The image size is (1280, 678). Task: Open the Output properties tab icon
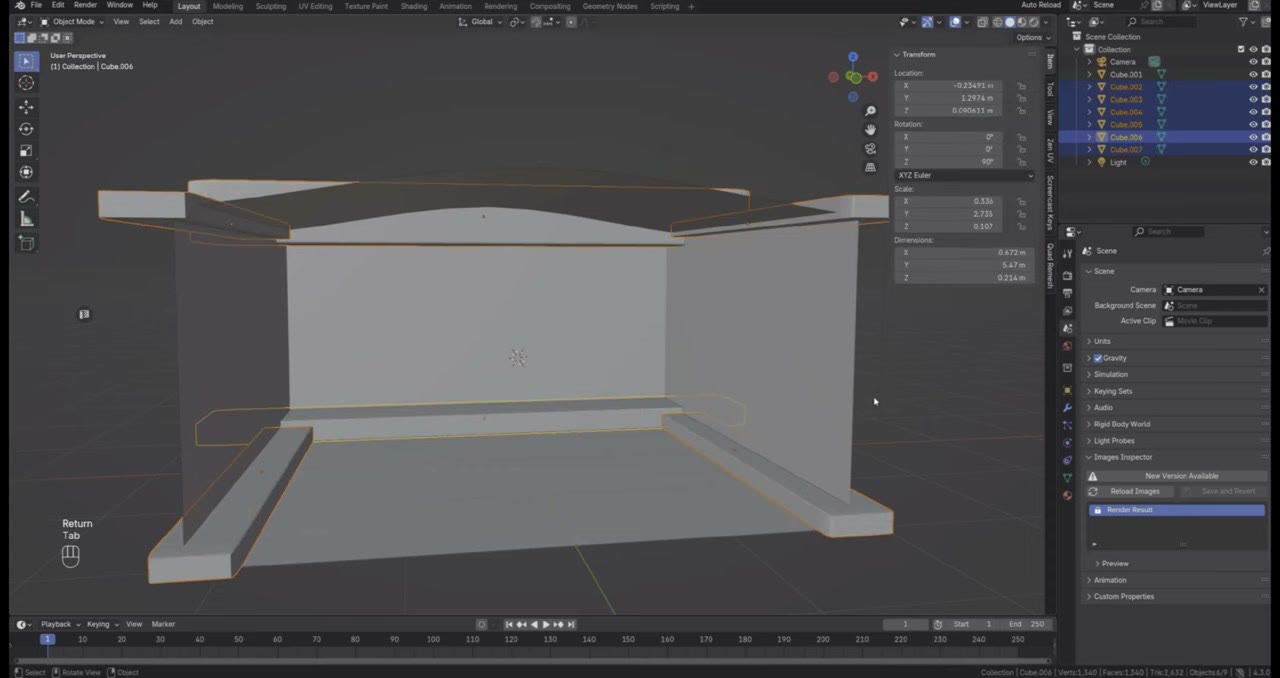1067,293
